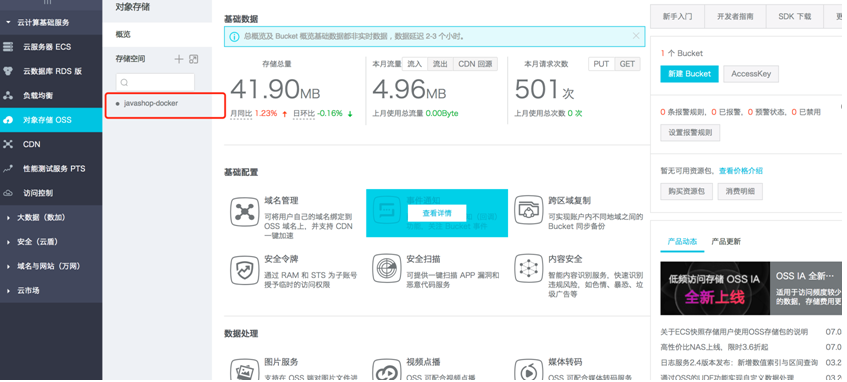Screen dimensions: 847x382
Task: Switch monthly traffic to CDN 回源
Action: tap(475, 64)
